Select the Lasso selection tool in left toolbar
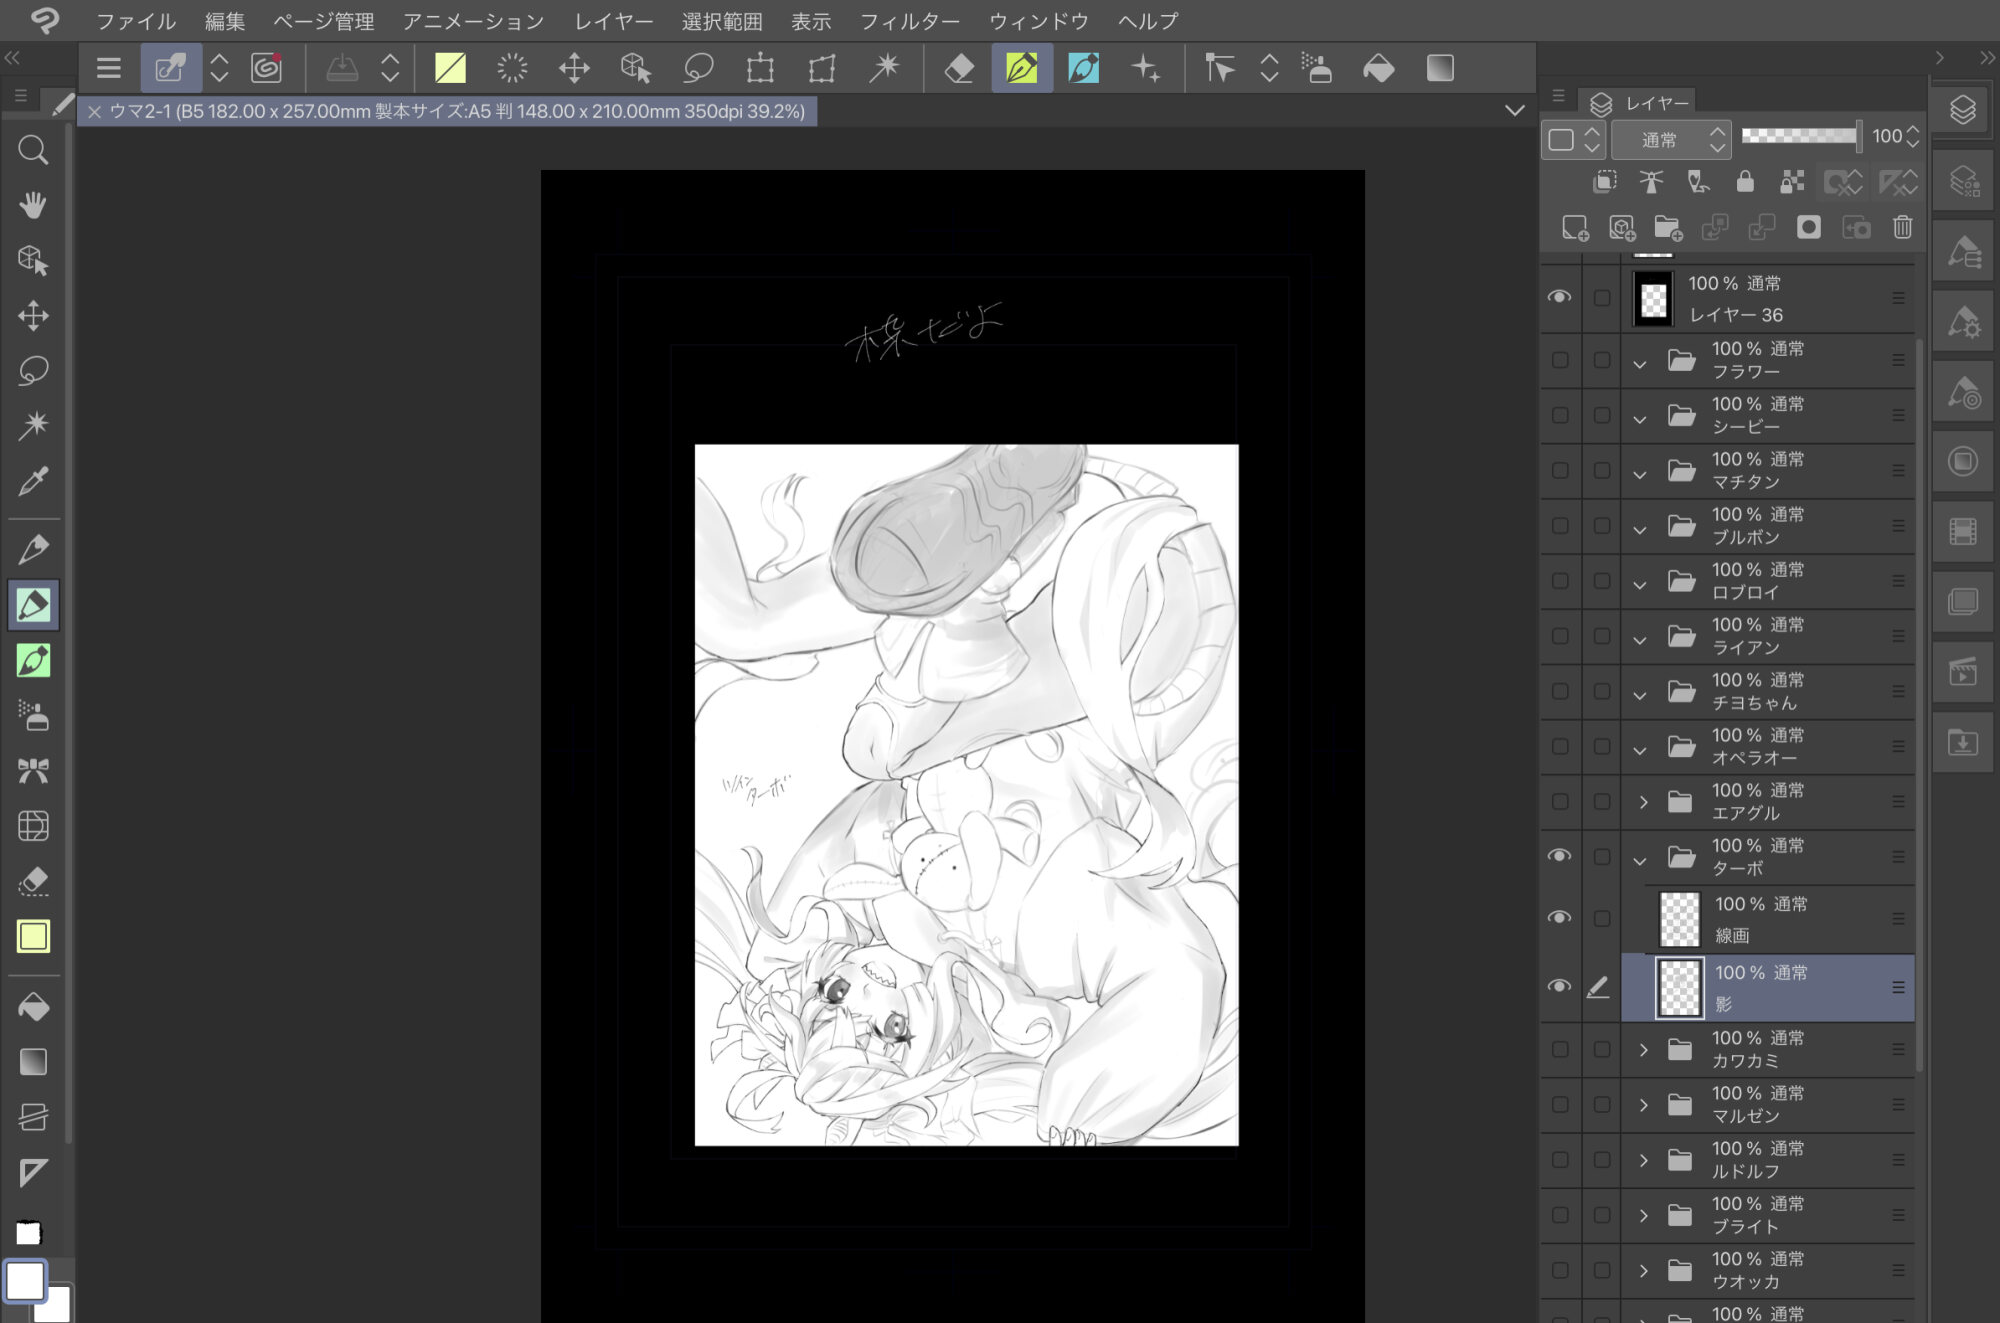The image size is (2000, 1323). 33,370
